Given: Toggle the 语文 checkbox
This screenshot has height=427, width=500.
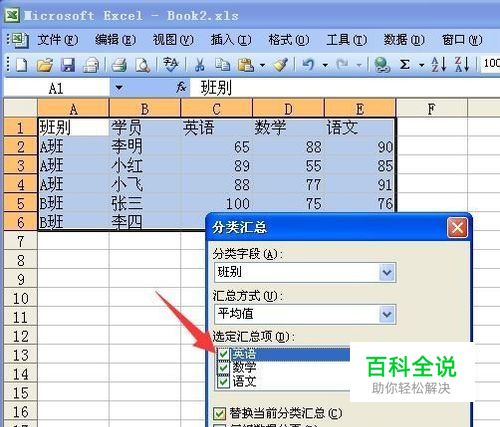Looking at the screenshot, I should (223, 382).
